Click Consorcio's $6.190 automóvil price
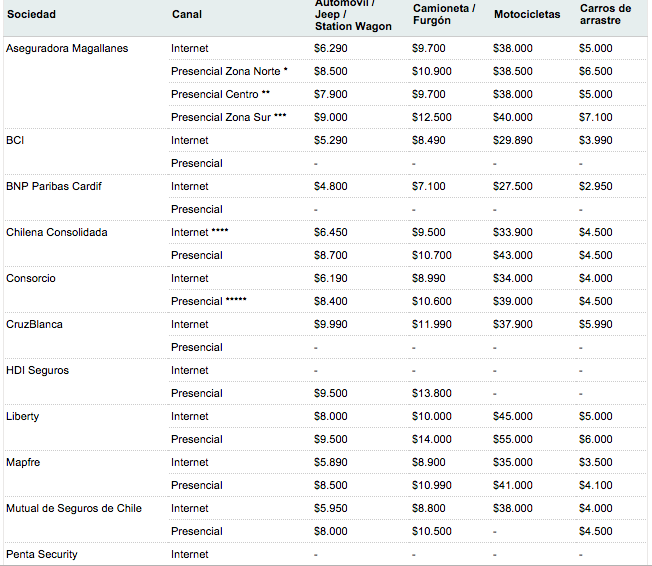Screen dimensions: 652x566 point(331,278)
